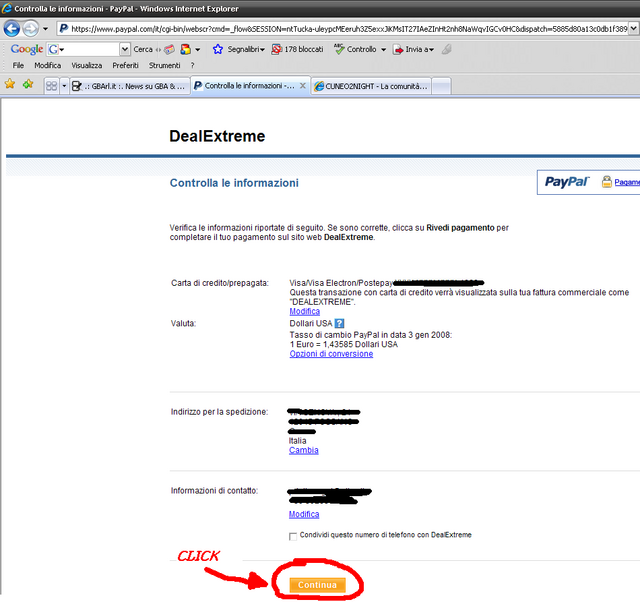The image size is (640, 602).
Task: Click the PayPal URL address field
Action: pyautogui.click(x=343, y=29)
